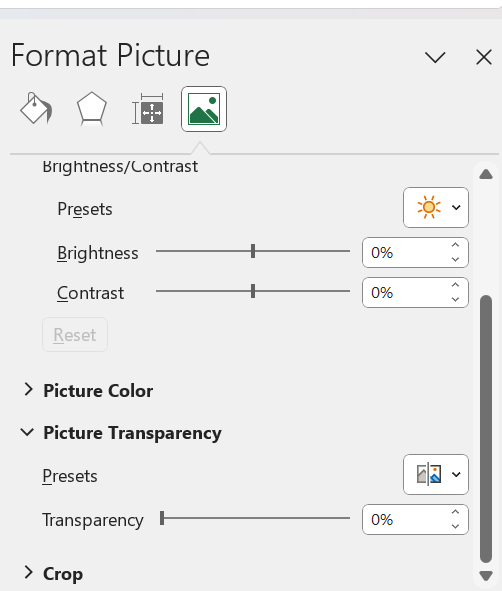Select the Picture tab icon
The image size is (502, 591).
pyautogui.click(x=204, y=109)
